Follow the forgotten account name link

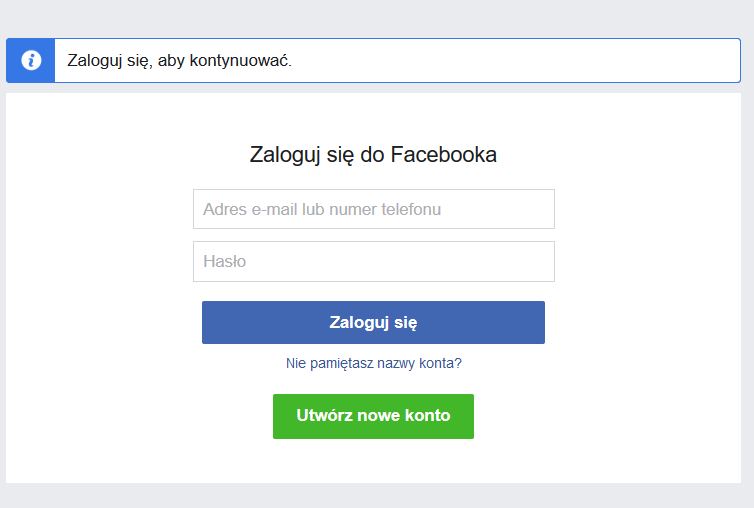tap(373, 363)
